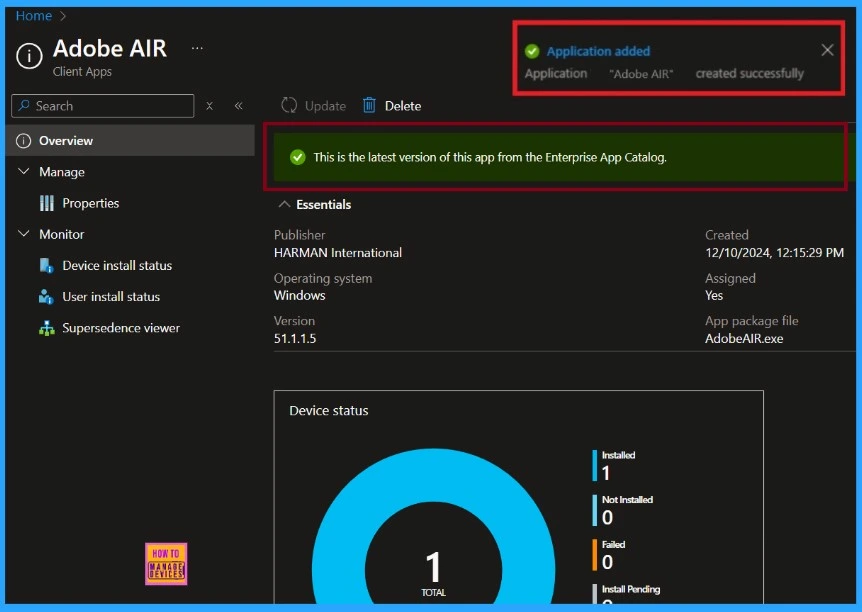Viewport: 862px width, 612px height.
Task: Click the User install status icon
Action: [46, 297]
